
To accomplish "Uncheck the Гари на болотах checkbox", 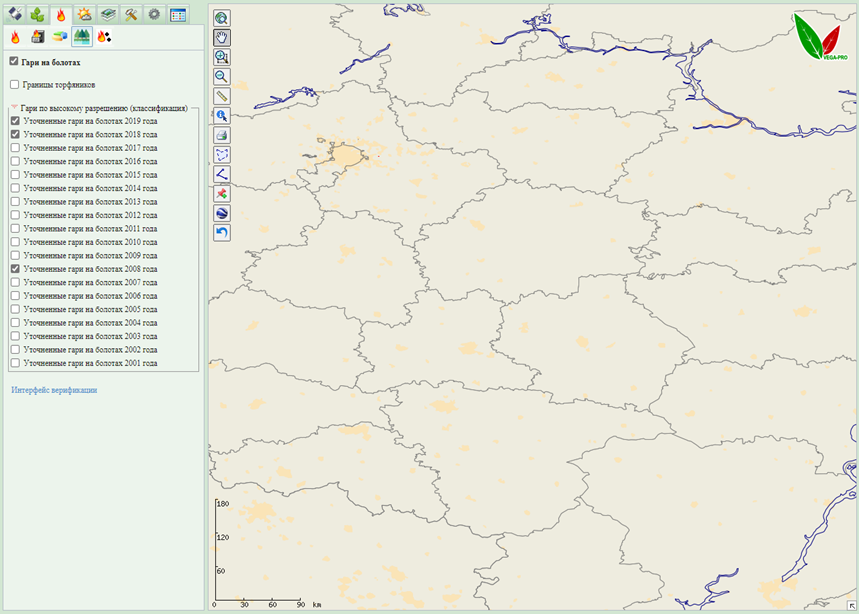I will coord(14,61).
